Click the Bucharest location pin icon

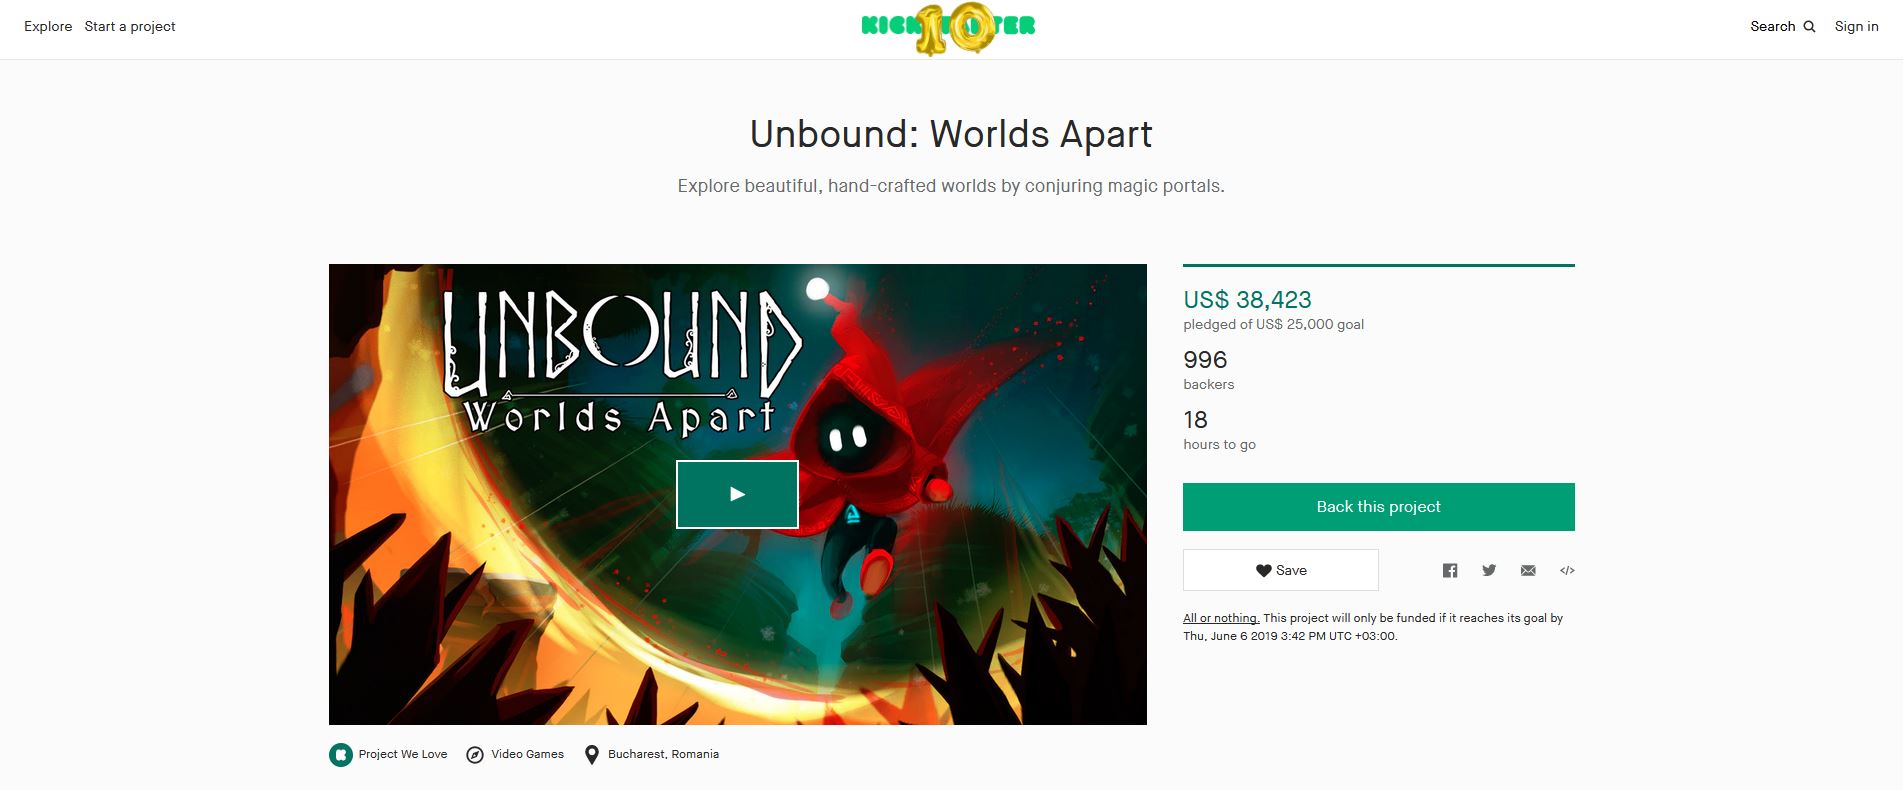(592, 755)
